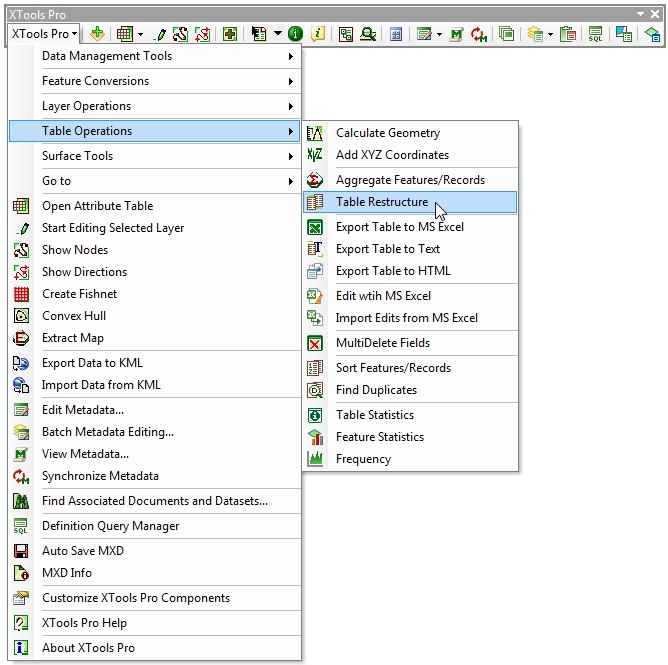Viewport: 668px width, 665px height.
Task: Click the green add-arrow toolbar icon
Action: [x=98, y=34]
